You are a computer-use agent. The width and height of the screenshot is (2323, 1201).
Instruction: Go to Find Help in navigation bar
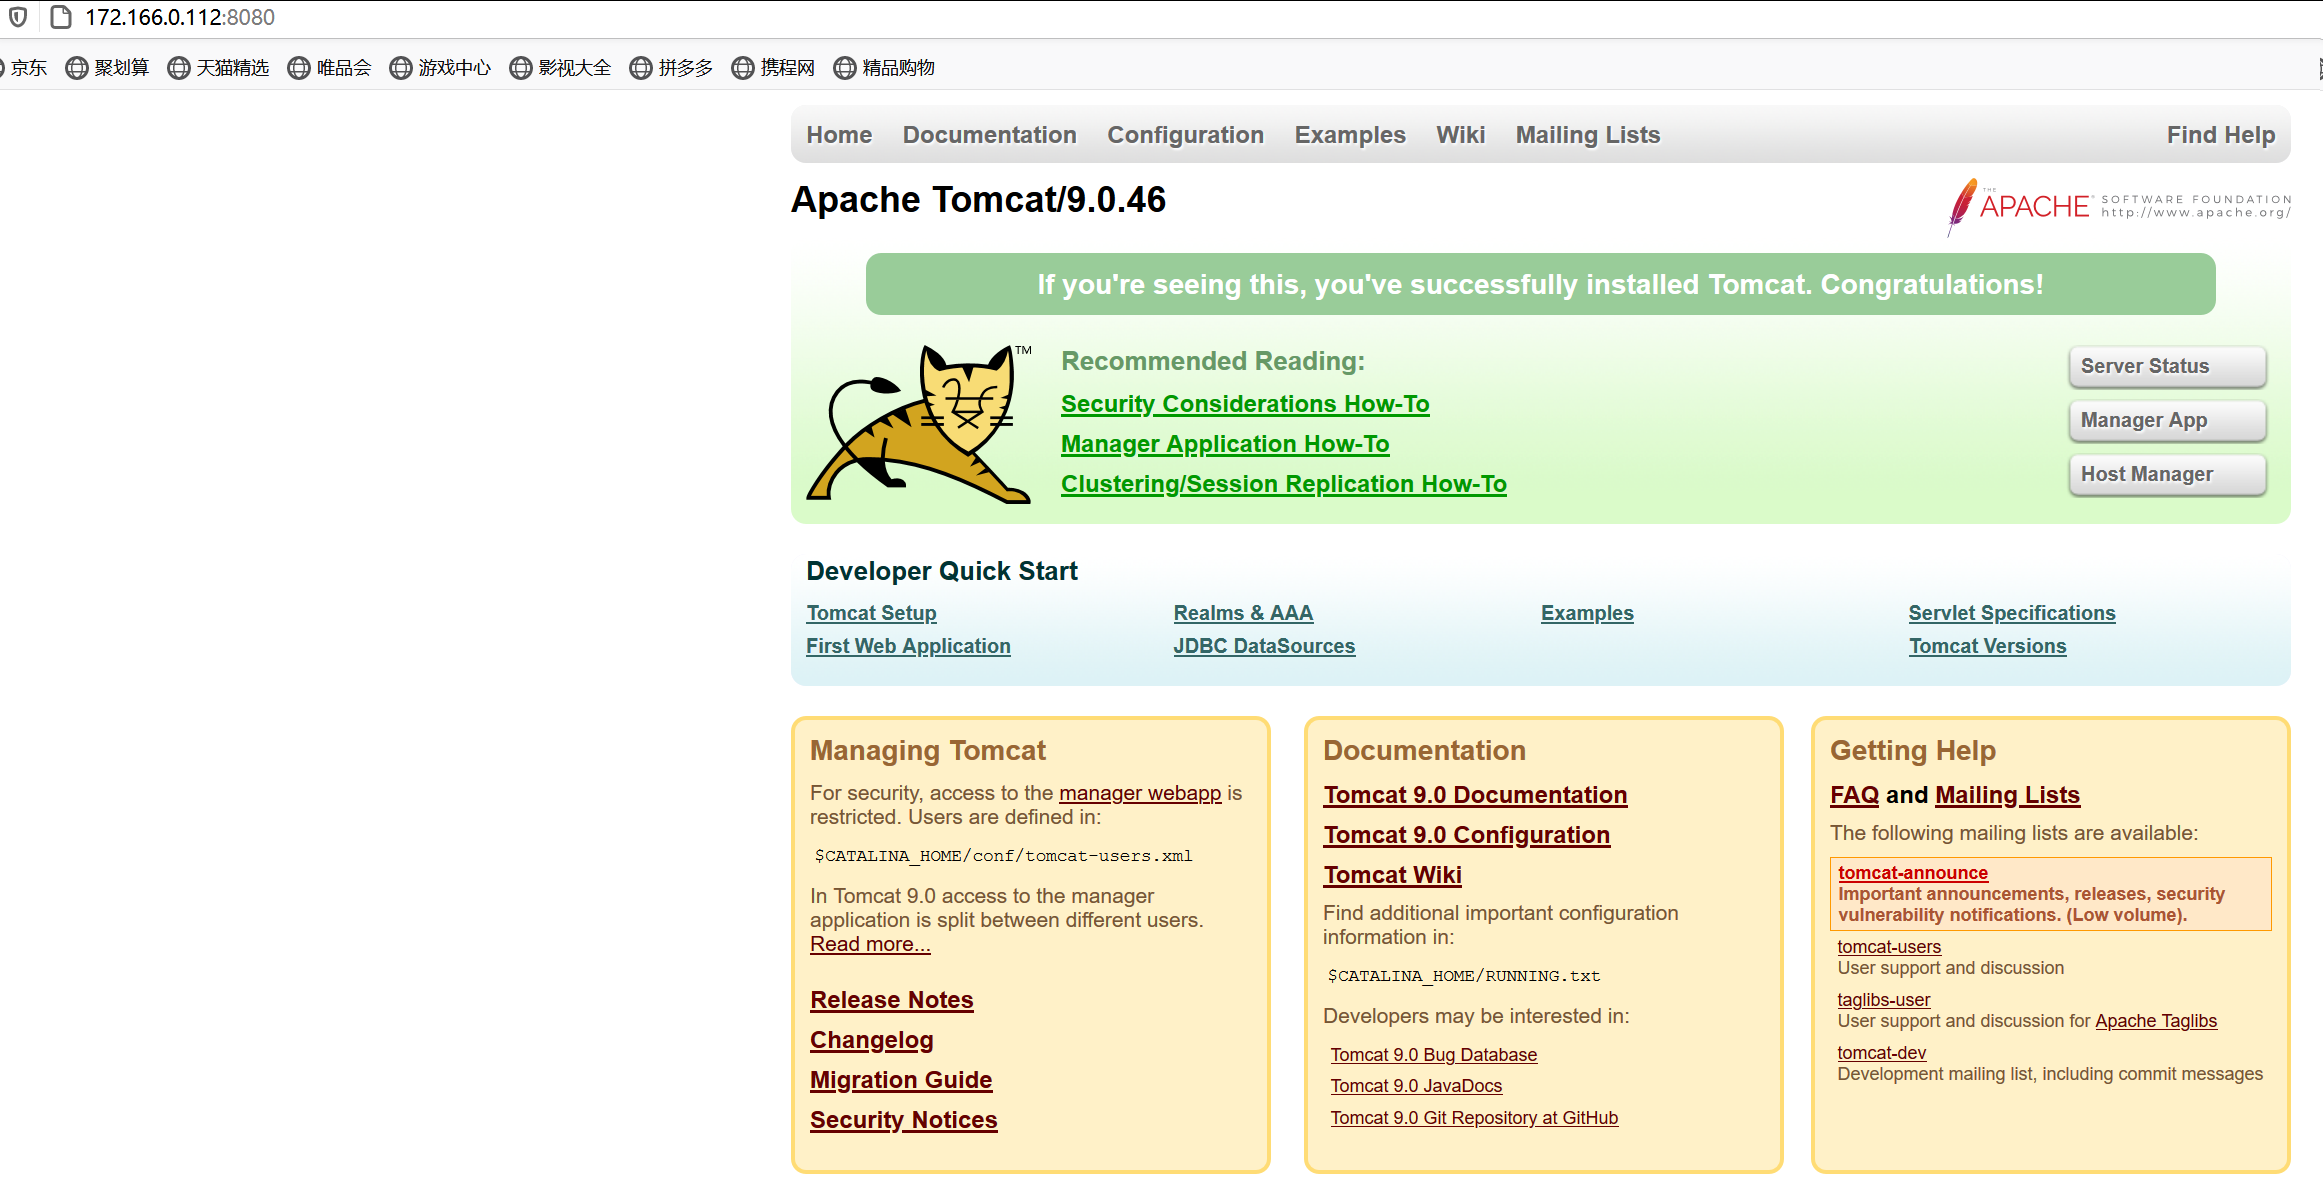pos(2220,135)
